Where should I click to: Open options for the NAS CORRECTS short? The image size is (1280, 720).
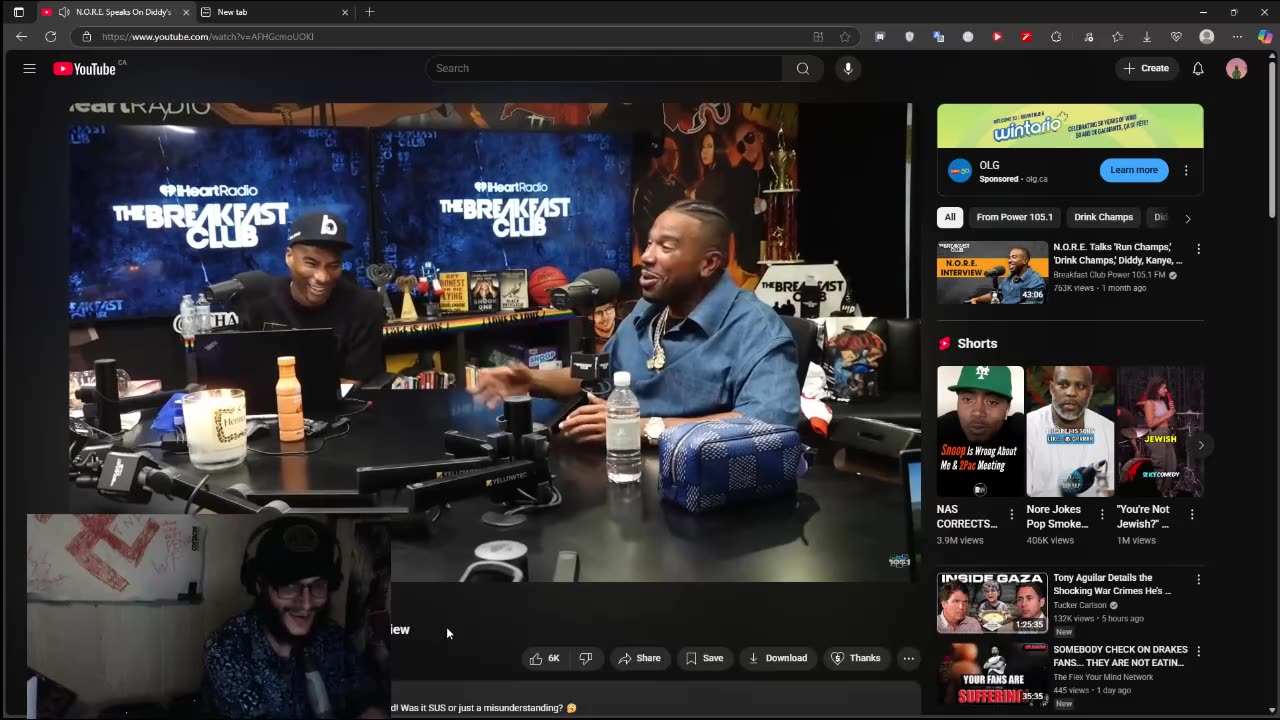click(x=1012, y=515)
